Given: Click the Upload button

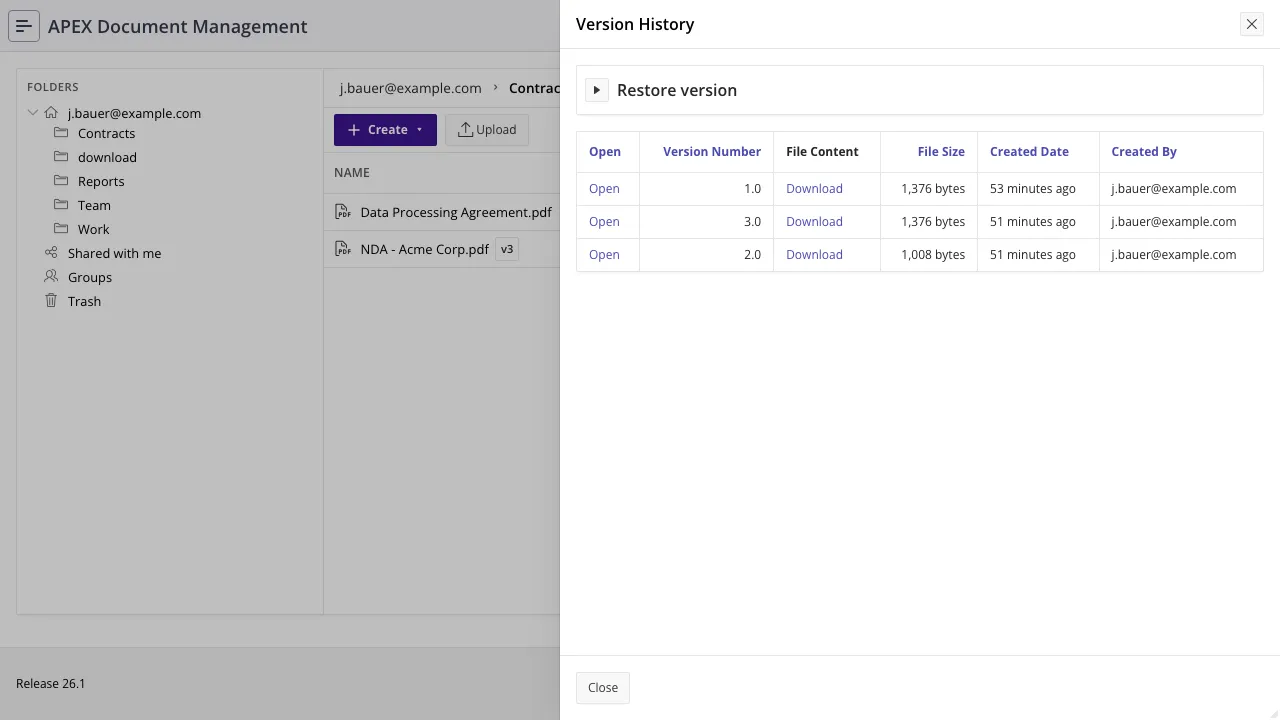Looking at the screenshot, I should coord(487,130).
